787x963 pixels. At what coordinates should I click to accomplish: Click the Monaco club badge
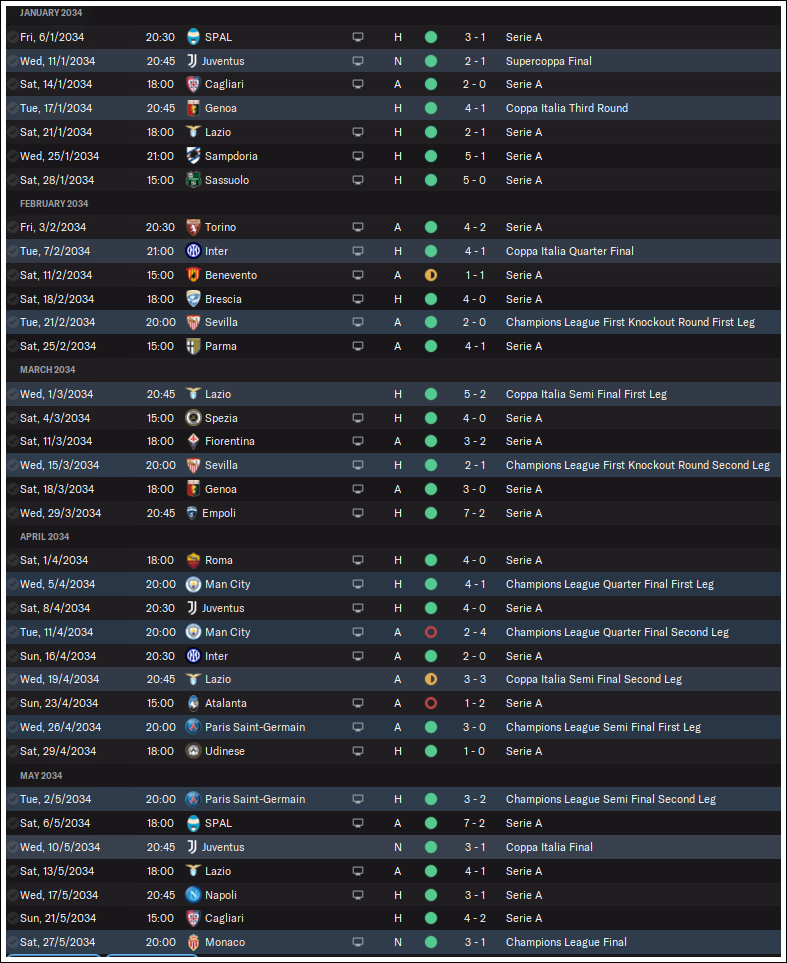(193, 942)
